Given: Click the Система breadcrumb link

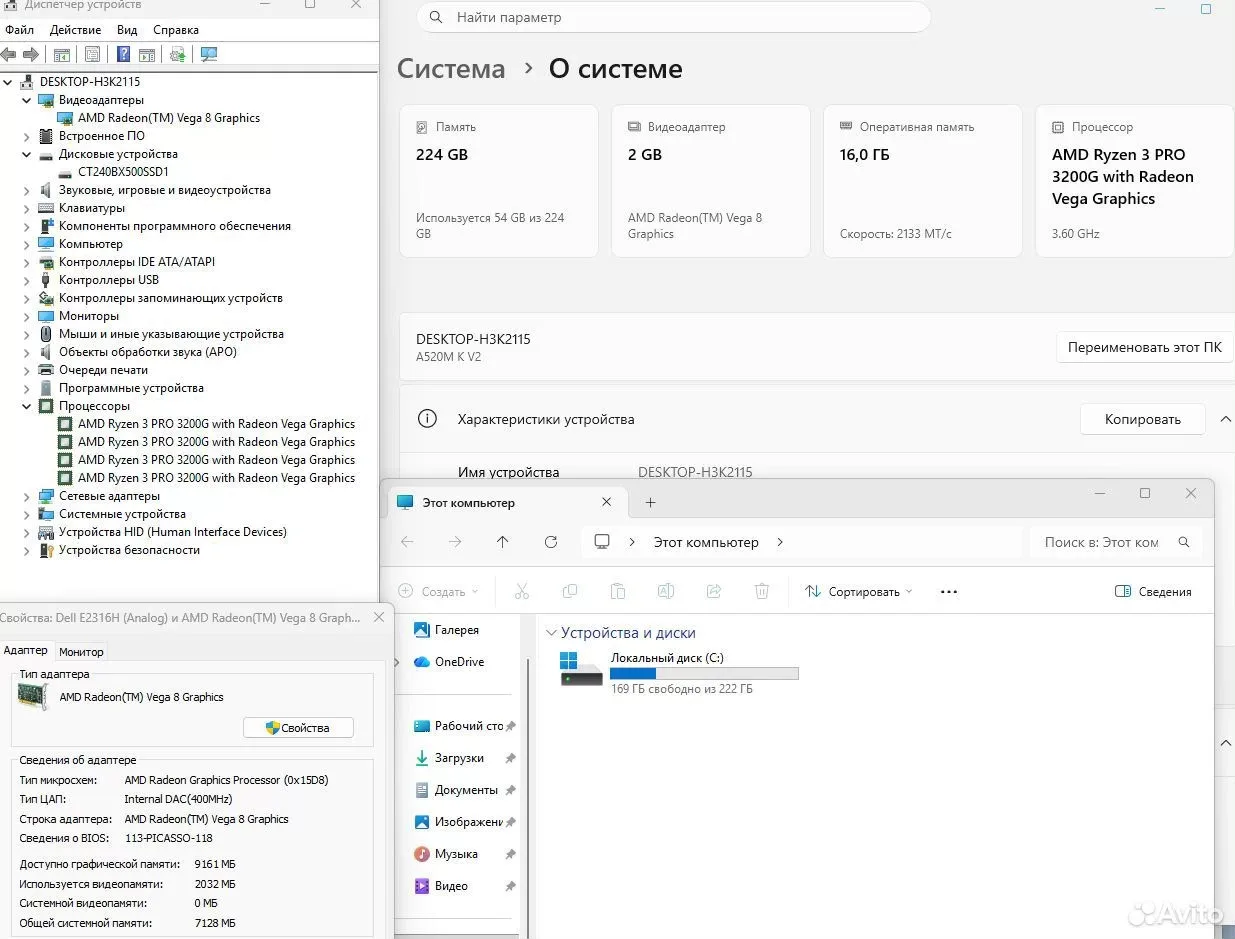Looking at the screenshot, I should 451,69.
